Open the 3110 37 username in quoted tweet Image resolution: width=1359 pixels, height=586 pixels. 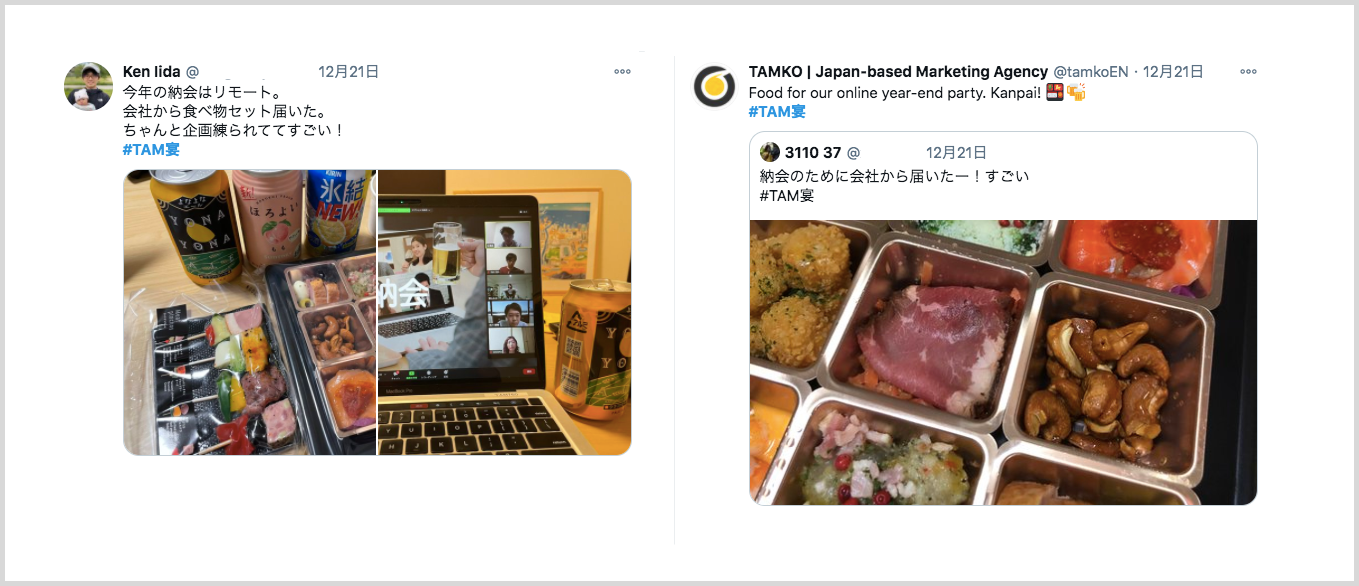click(813, 152)
